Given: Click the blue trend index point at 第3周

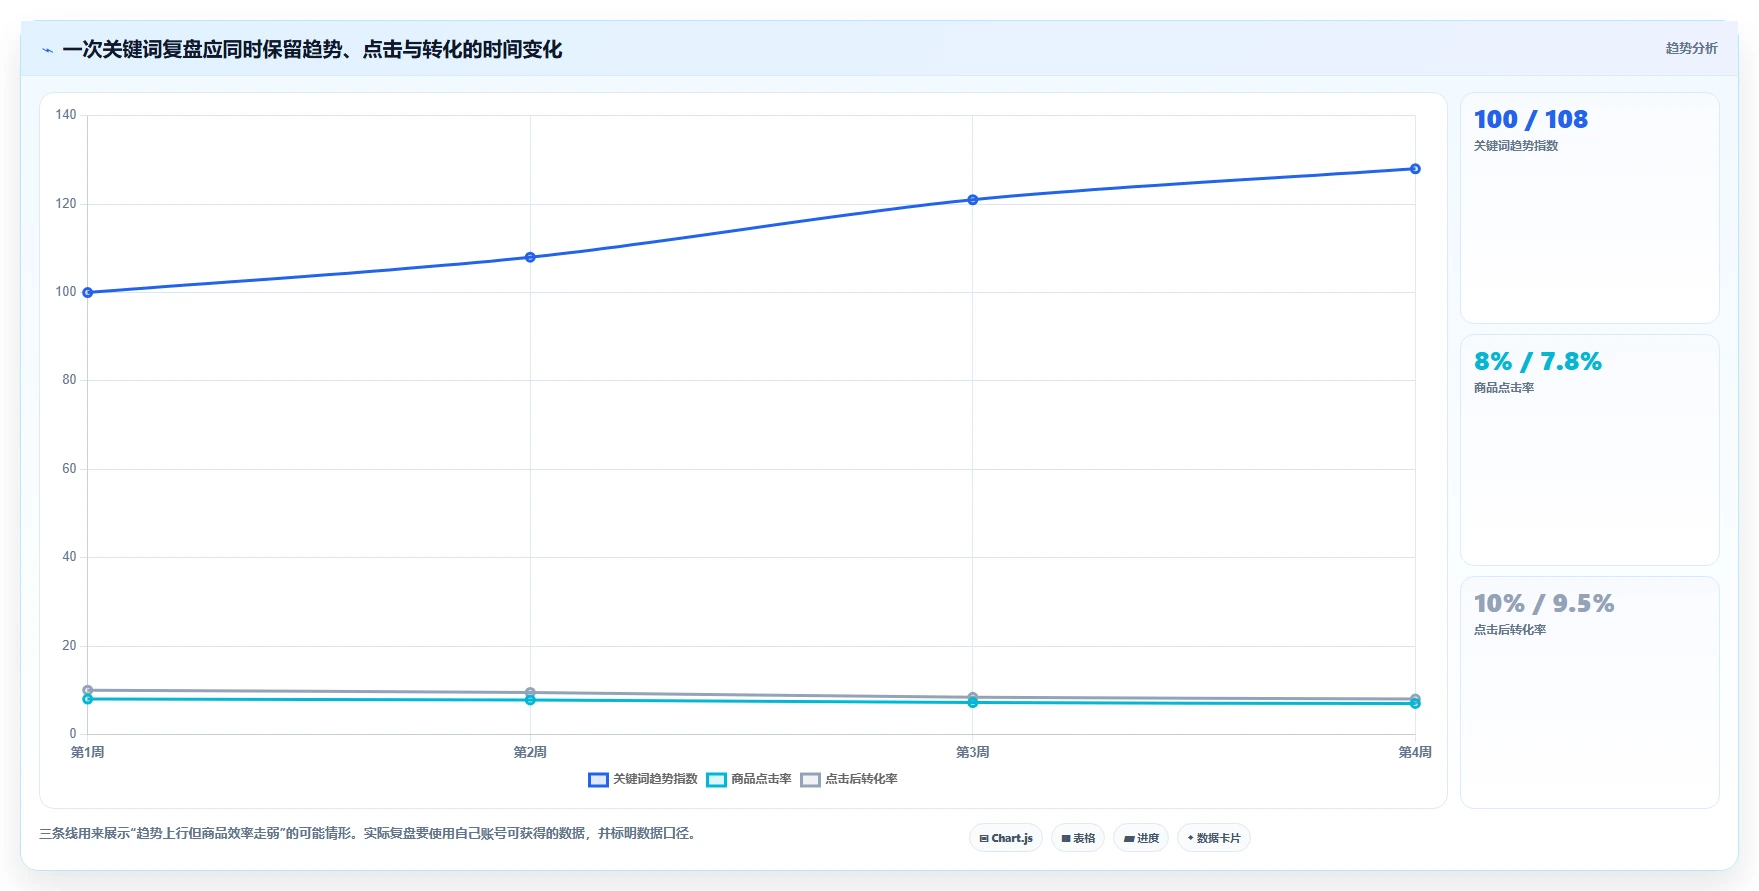Looking at the screenshot, I should (973, 200).
